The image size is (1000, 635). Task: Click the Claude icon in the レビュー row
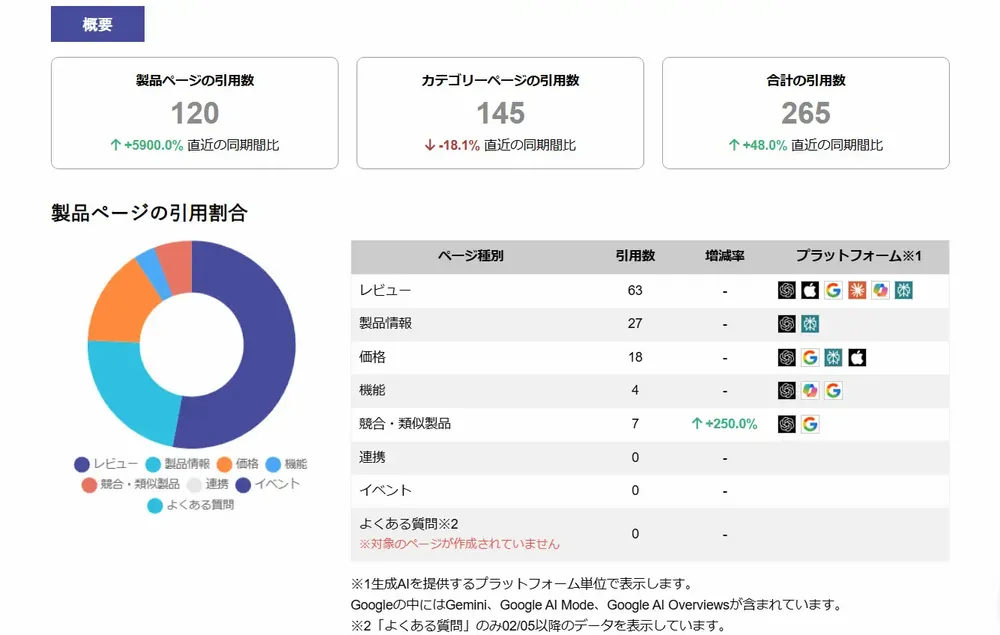856,289
